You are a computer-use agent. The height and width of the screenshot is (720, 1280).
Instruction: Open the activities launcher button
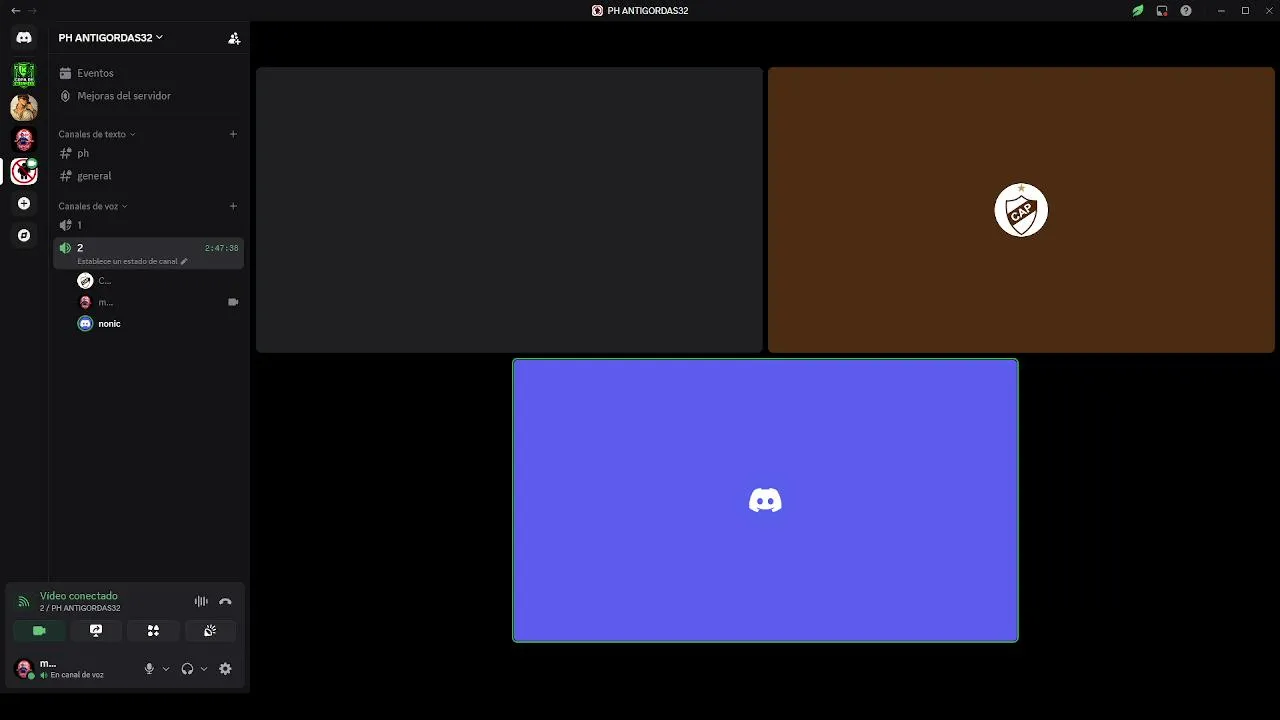(x=153, y=631)
